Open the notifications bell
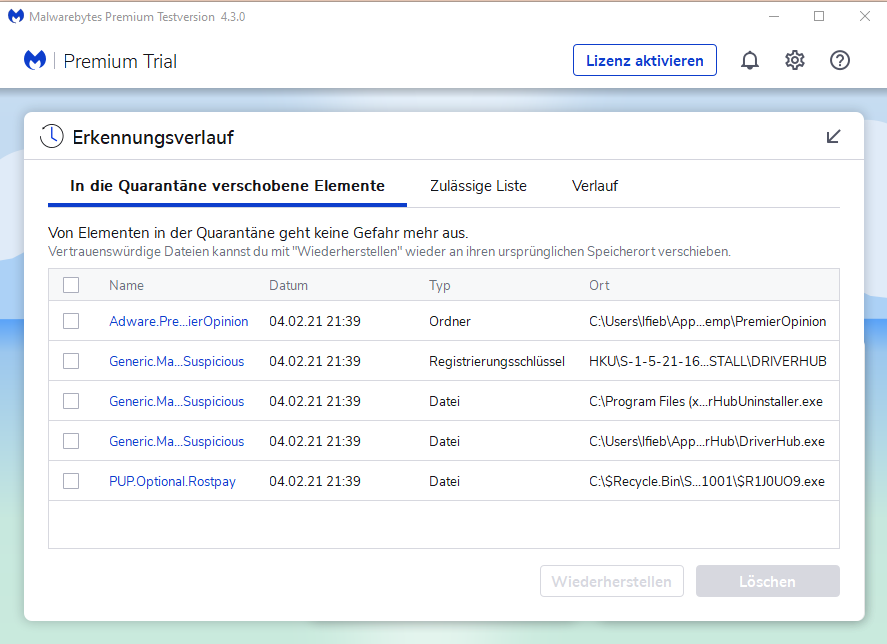 (750, 60)
